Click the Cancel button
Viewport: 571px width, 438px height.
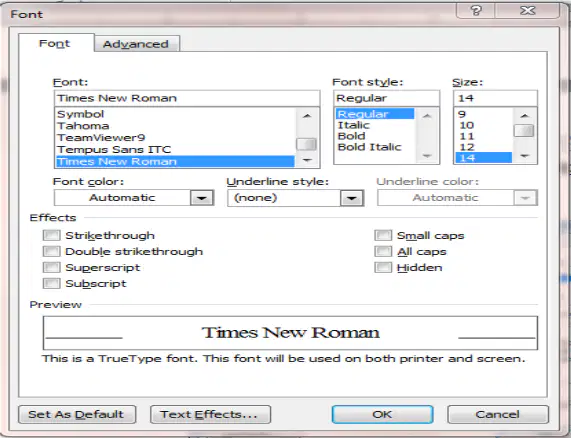[x=498, y=415]
